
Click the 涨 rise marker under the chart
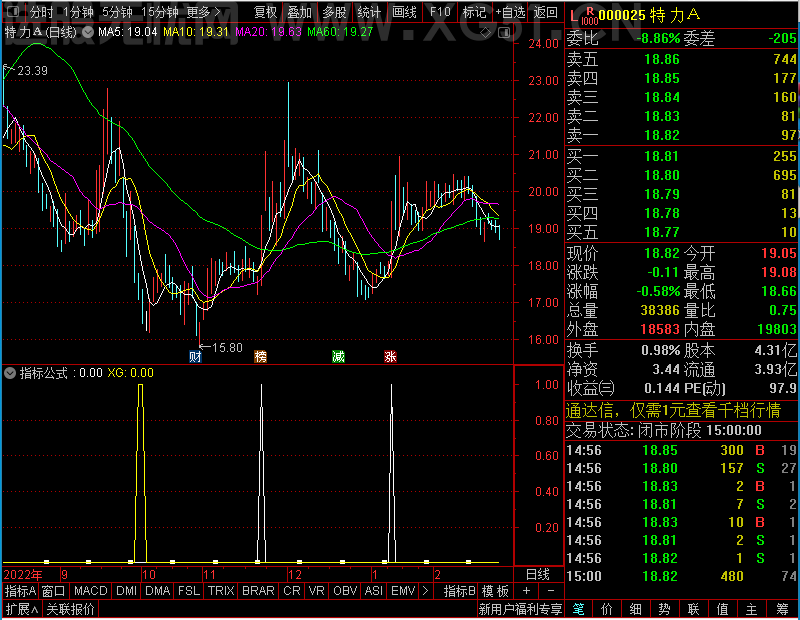click(x=390, y=356)
